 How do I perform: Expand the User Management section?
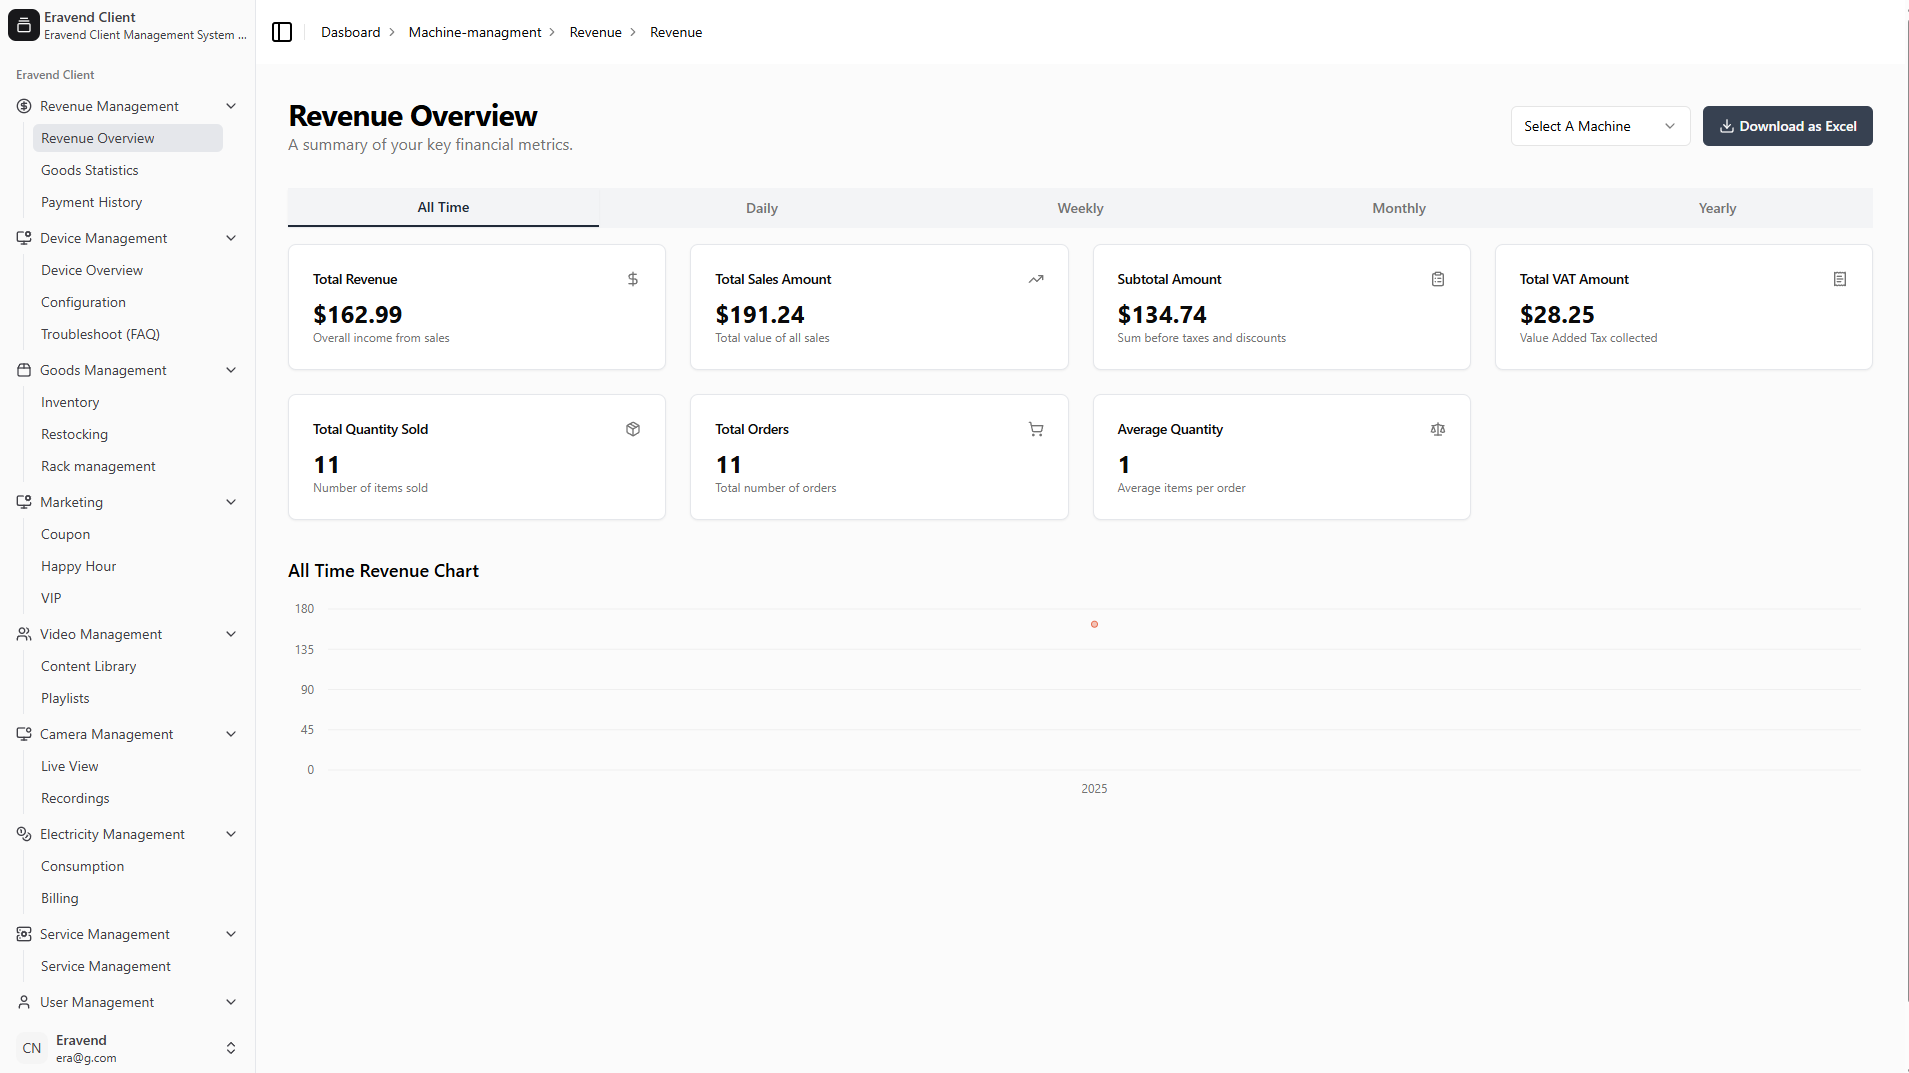(x=231, y=1002)
